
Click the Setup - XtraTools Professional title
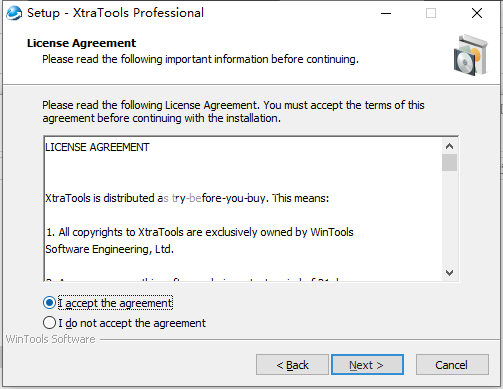pyautogui.click(x=115, y=13)
